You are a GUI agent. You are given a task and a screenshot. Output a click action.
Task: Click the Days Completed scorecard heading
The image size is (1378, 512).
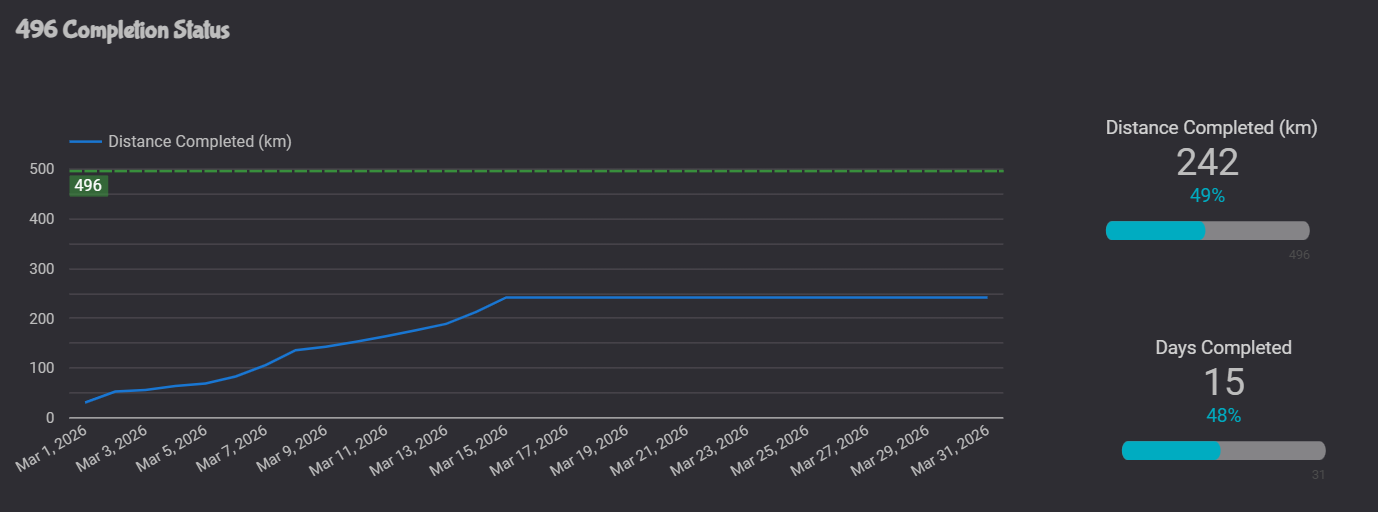click(x=1223, y=348)
